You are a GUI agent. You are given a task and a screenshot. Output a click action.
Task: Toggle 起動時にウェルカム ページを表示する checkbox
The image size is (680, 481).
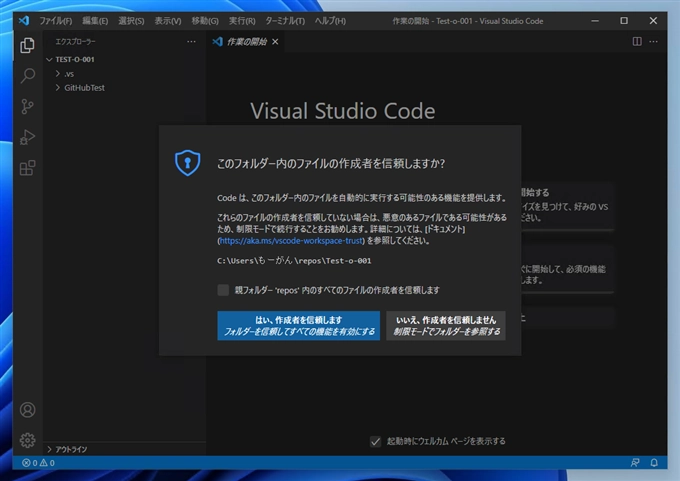pyautogui.click(x=375, y=442)
